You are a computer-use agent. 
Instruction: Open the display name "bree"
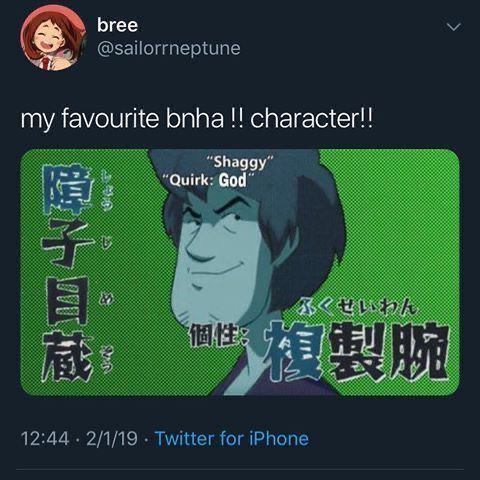117,25
